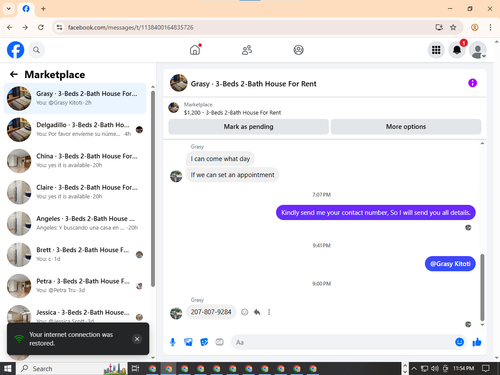Choose a GIF icon
Viewport: 500px width, 375px height.
point(219,342)
